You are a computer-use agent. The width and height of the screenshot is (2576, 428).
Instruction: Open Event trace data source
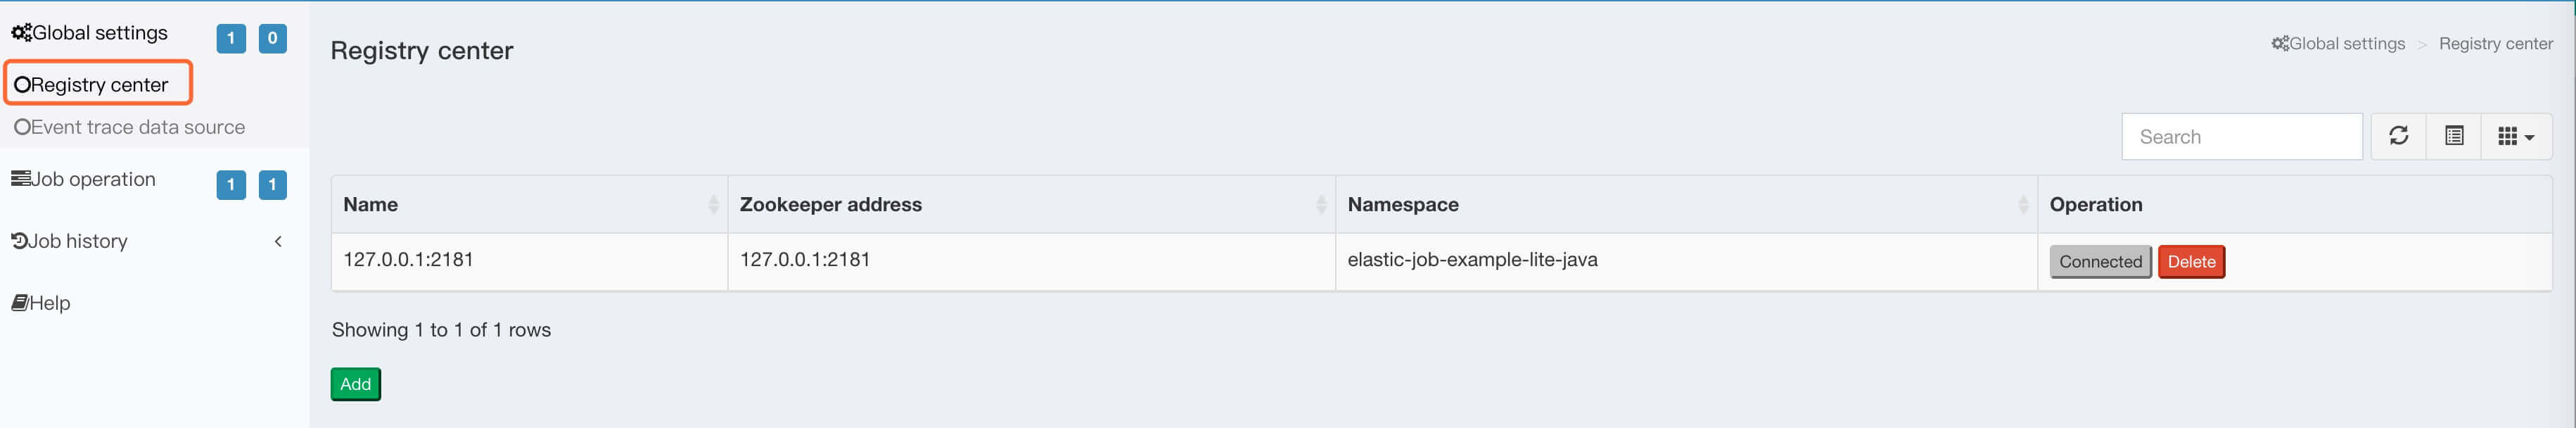(x=137, y=127)
